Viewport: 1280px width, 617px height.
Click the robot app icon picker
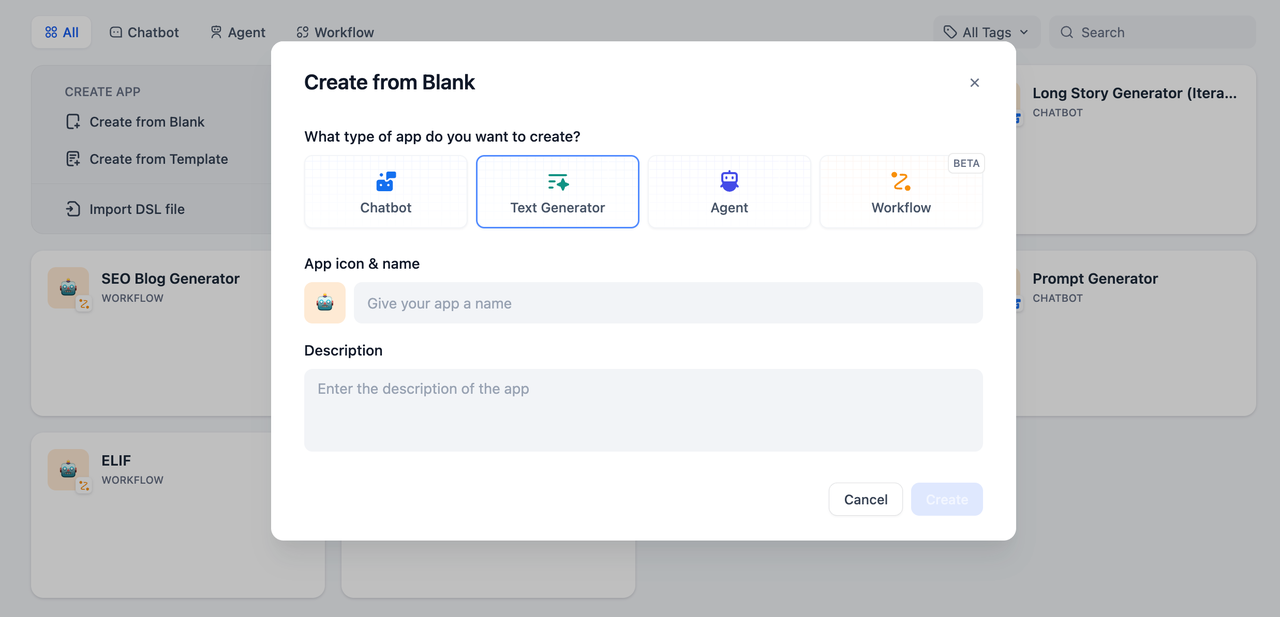coord(325,303)
